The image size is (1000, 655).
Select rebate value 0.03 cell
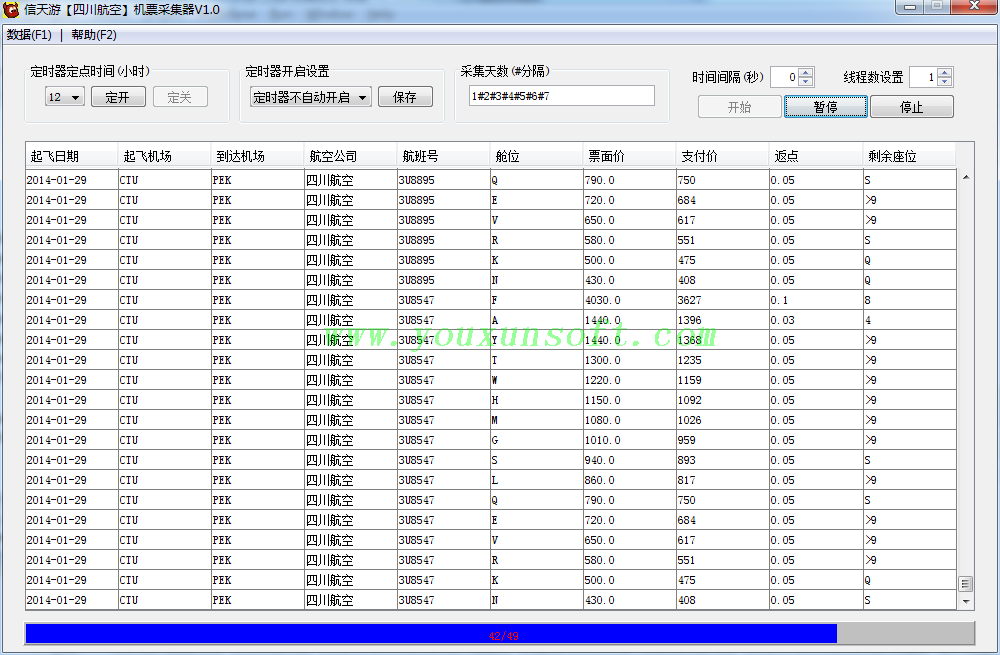coord(816,320)
